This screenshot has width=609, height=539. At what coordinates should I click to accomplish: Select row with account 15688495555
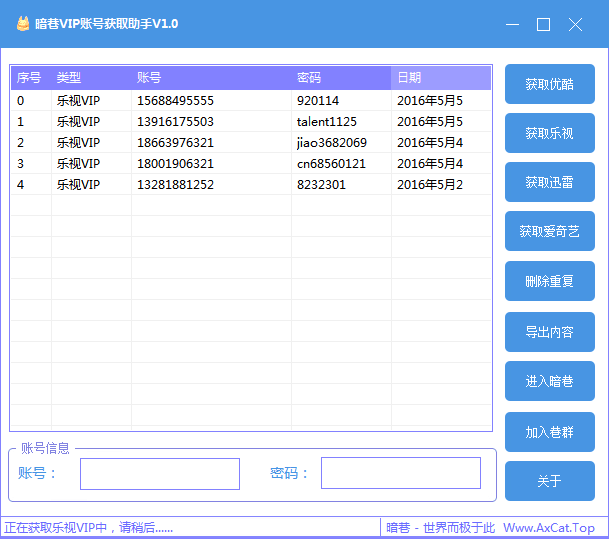(175, 101)
